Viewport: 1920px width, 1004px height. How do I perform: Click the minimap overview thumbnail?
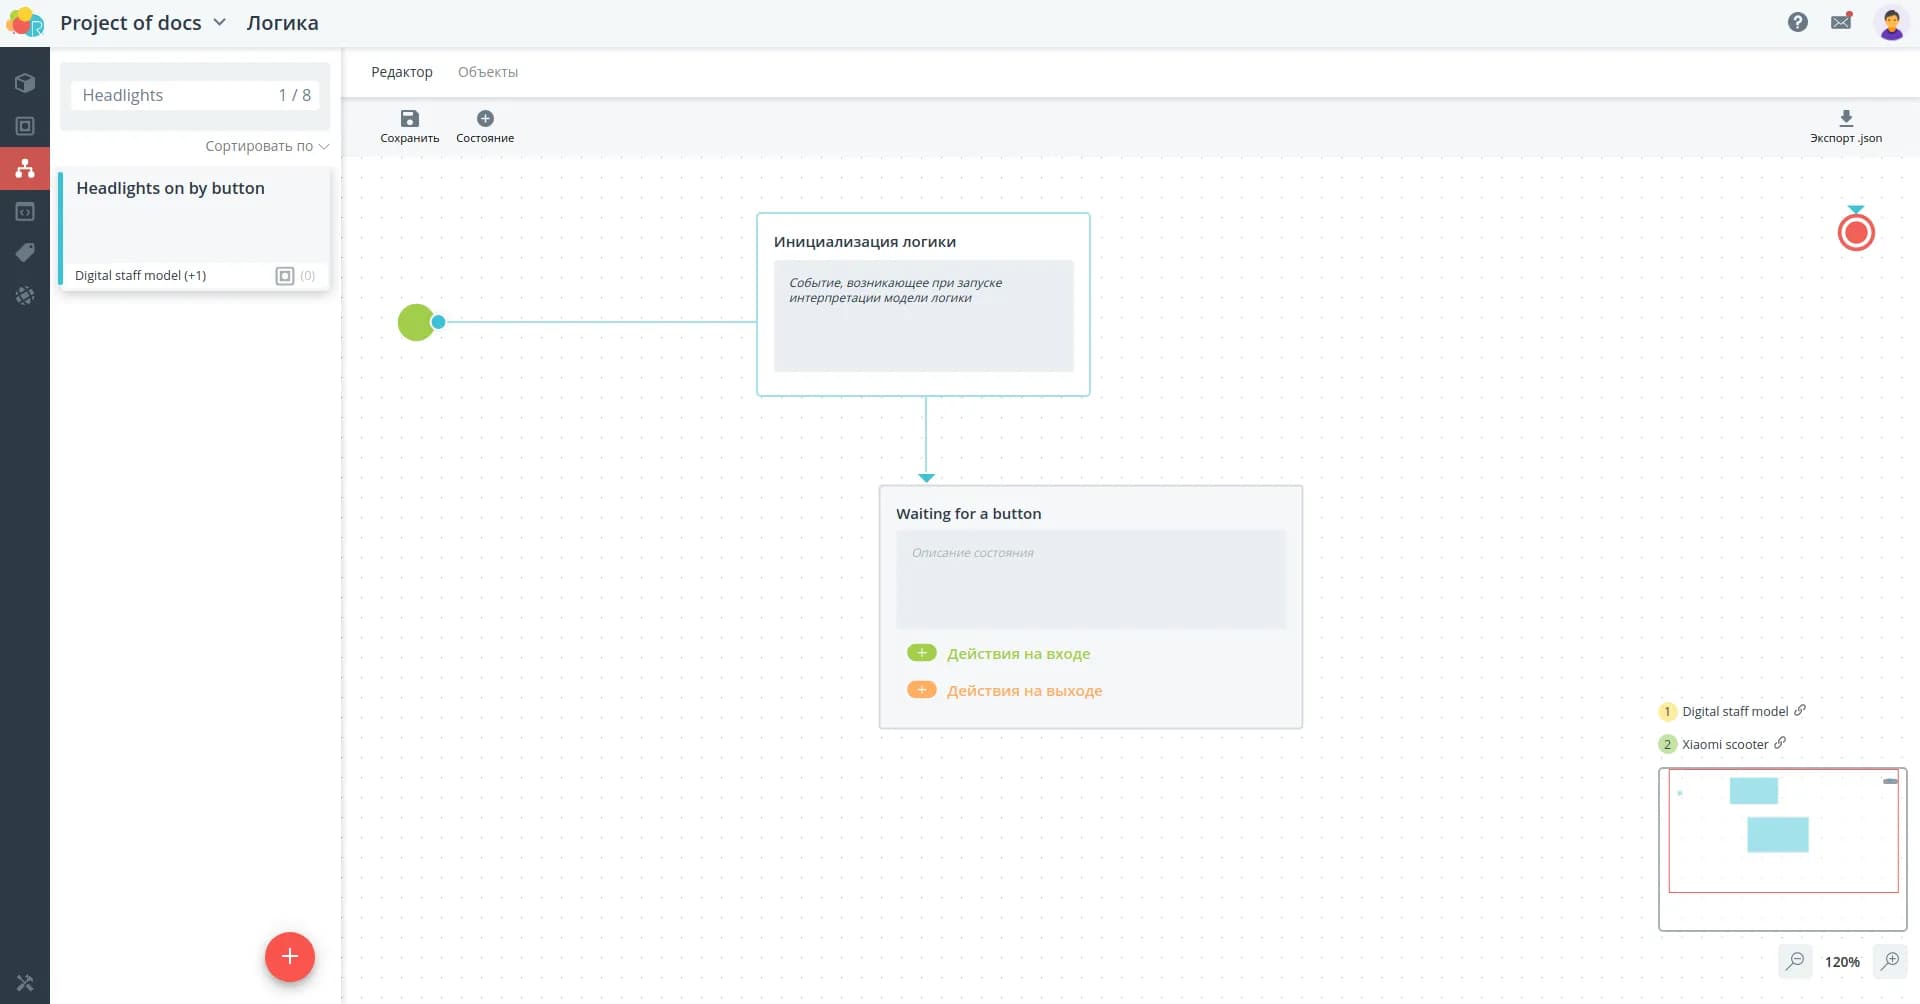coord(1782,848)
